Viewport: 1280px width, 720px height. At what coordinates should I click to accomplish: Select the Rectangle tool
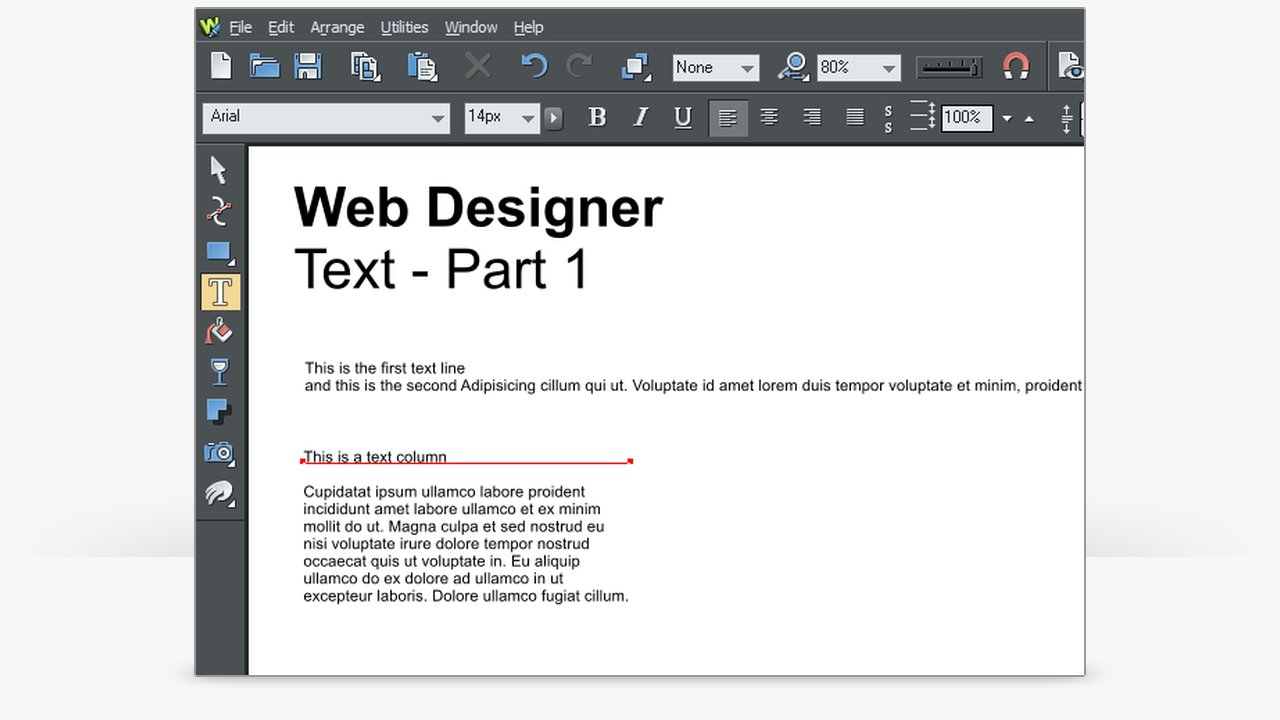pyautogui.click(x=219, y=252)
